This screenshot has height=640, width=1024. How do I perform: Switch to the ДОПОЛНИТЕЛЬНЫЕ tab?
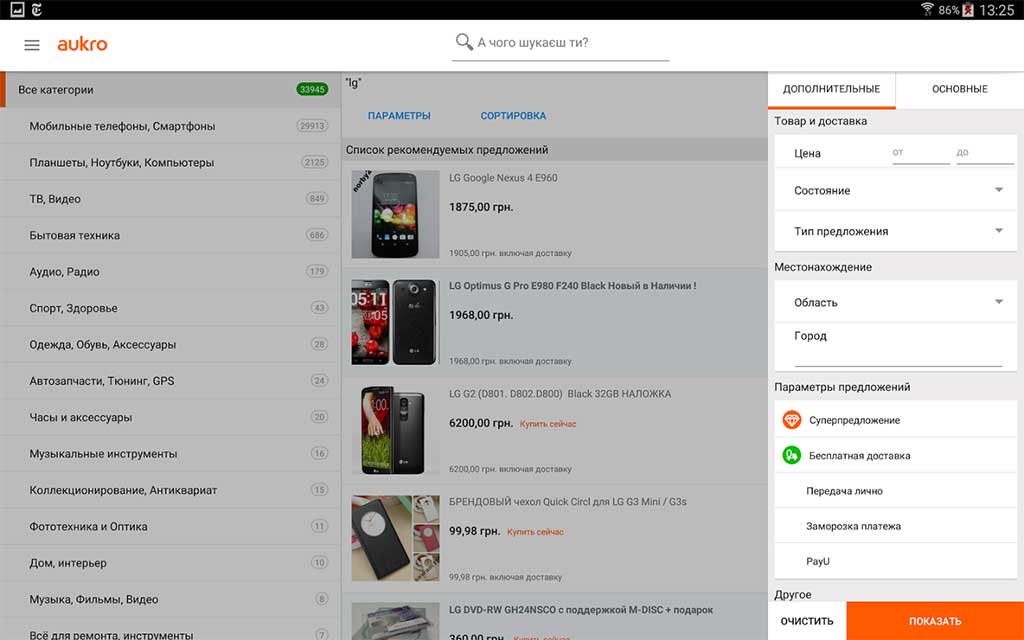pyautogui.click(x=831, y=89)
